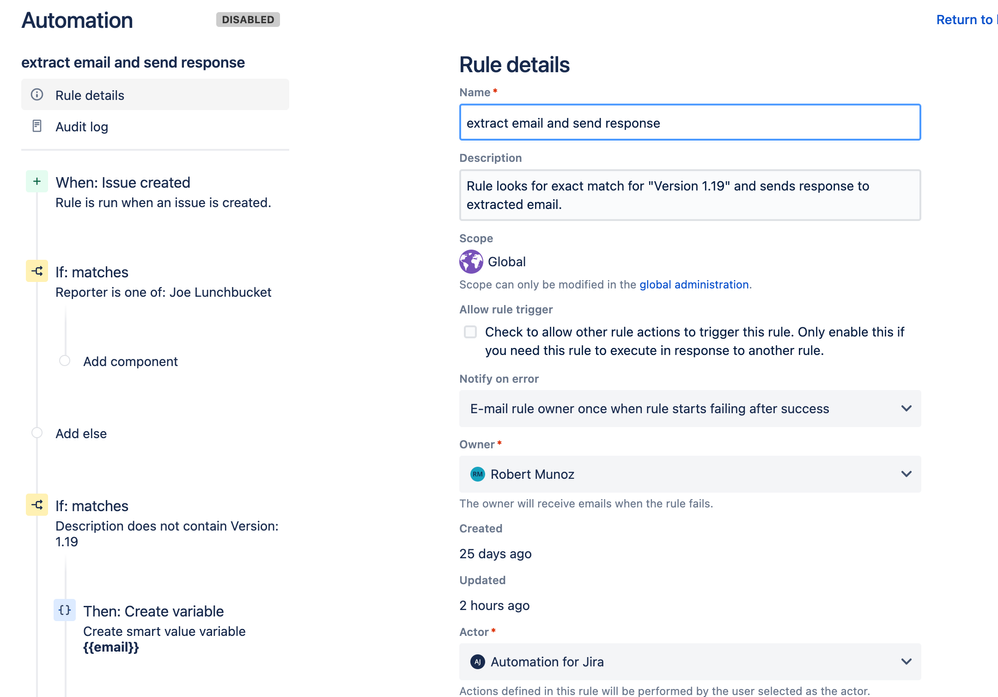
Task: Open the Notify on error dropdown
Action: 690,409
